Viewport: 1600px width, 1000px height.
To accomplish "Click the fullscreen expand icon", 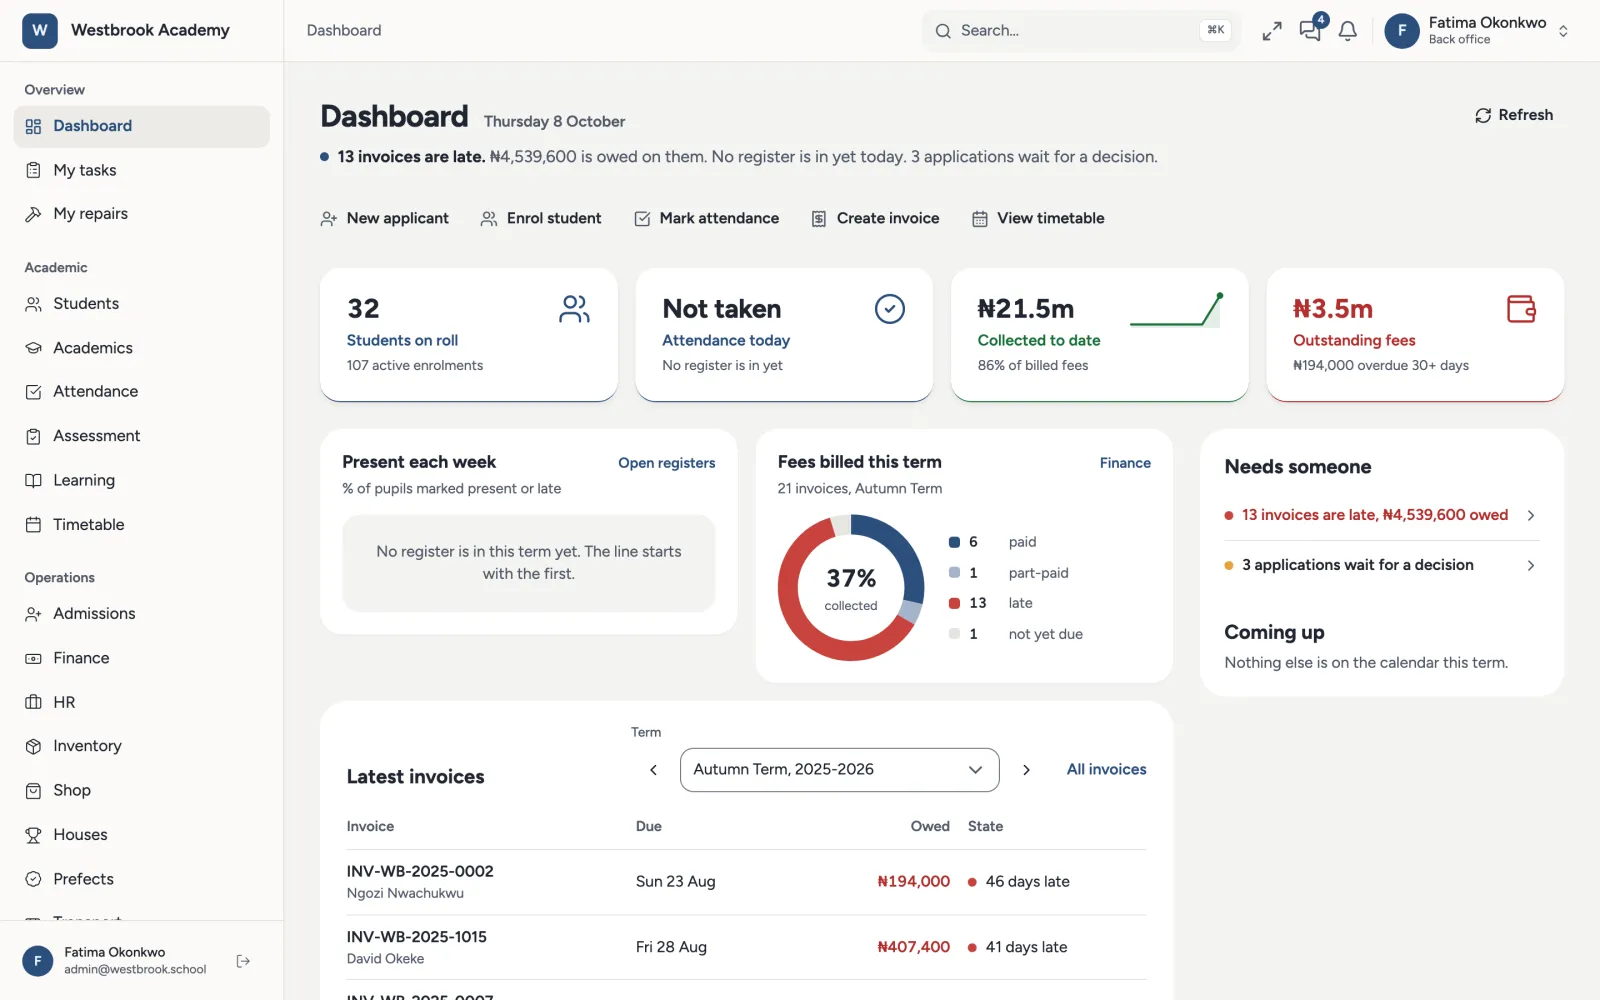I will click(x=1272, y=31).
